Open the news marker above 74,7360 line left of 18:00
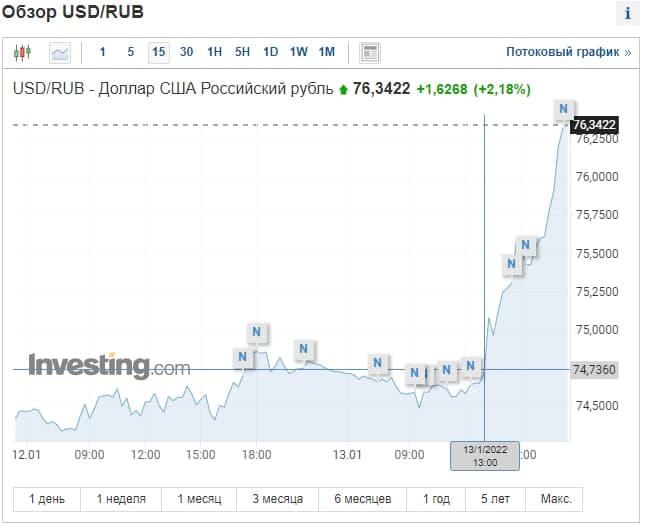Image resolution: width=648 pixels, height=530 pixels. pos(242,356)
